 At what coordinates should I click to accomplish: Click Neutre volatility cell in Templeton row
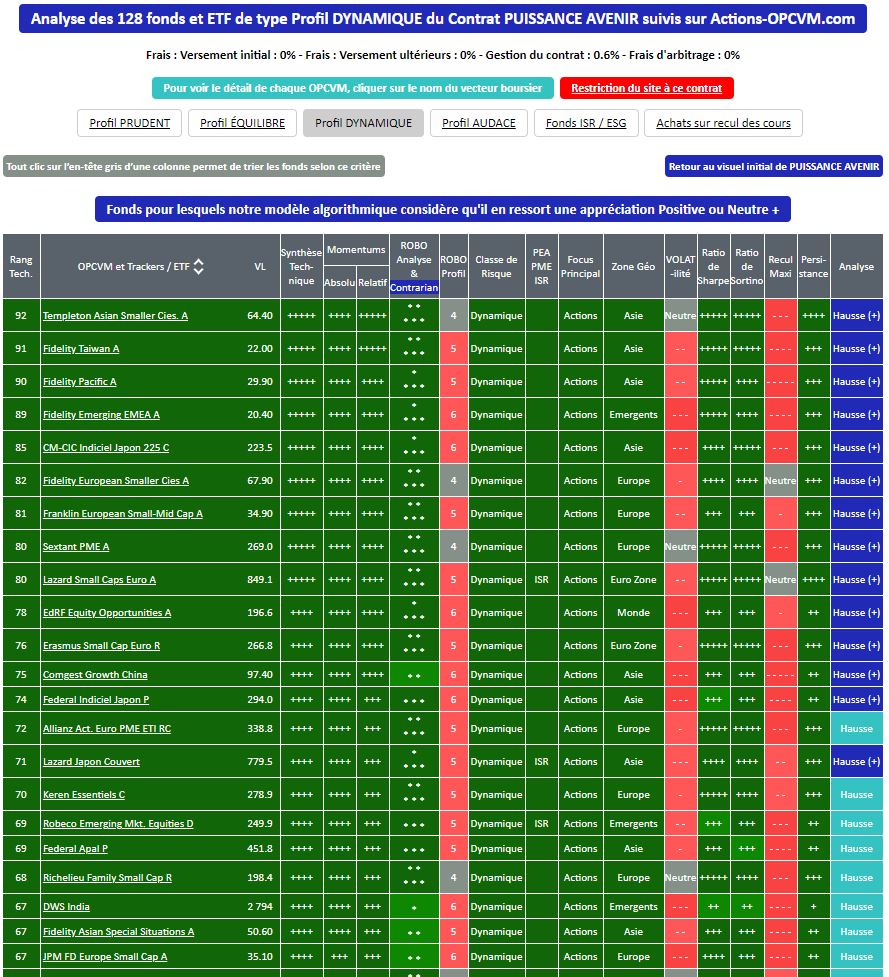tap(680, 316)
